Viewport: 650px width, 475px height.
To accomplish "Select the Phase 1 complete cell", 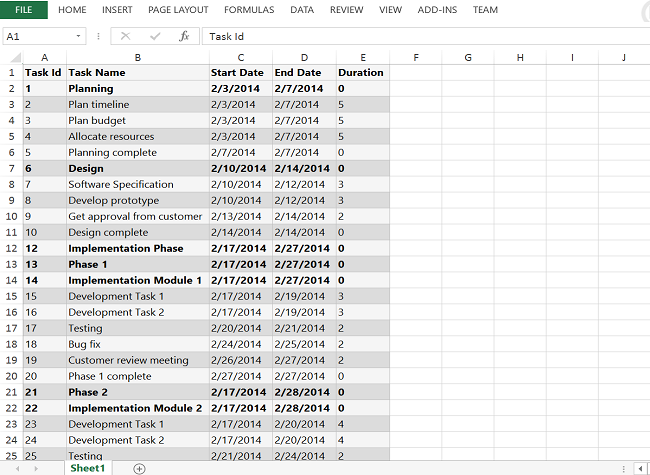I will 138,376.
